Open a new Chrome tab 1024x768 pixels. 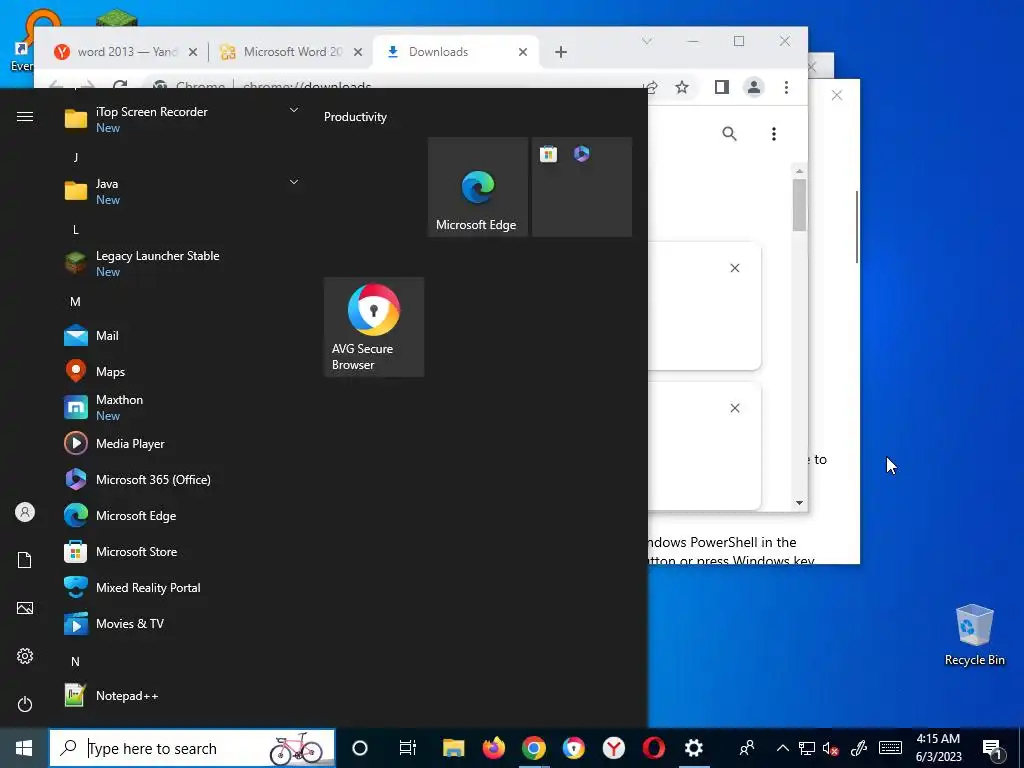pyautogui.click(x=560, y=52)
